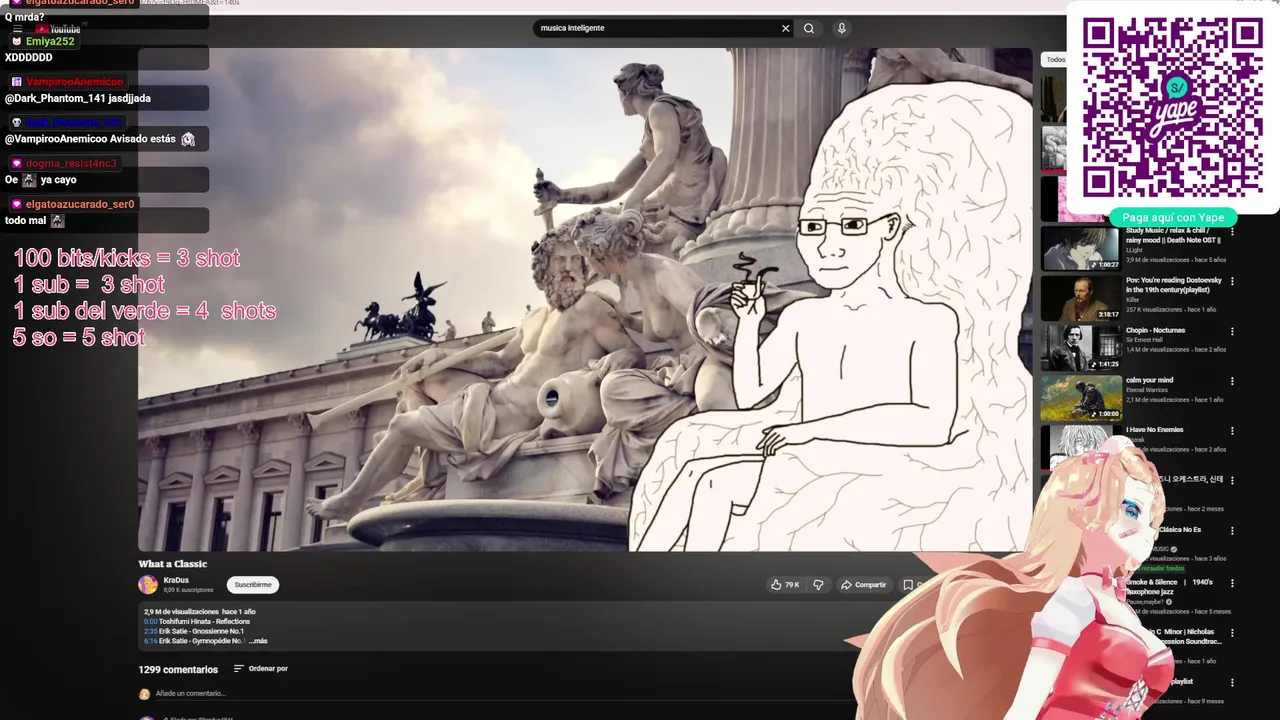Click the 1299 comentarios heading
This screenshot has width=1280, height=720.
[x=178, y=670]
